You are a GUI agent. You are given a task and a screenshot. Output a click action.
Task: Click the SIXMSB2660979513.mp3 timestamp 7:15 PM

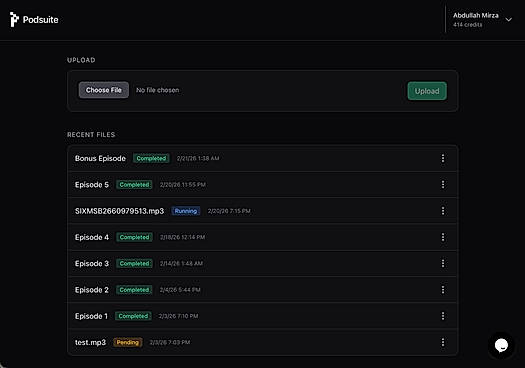click(x=229, y=211)
